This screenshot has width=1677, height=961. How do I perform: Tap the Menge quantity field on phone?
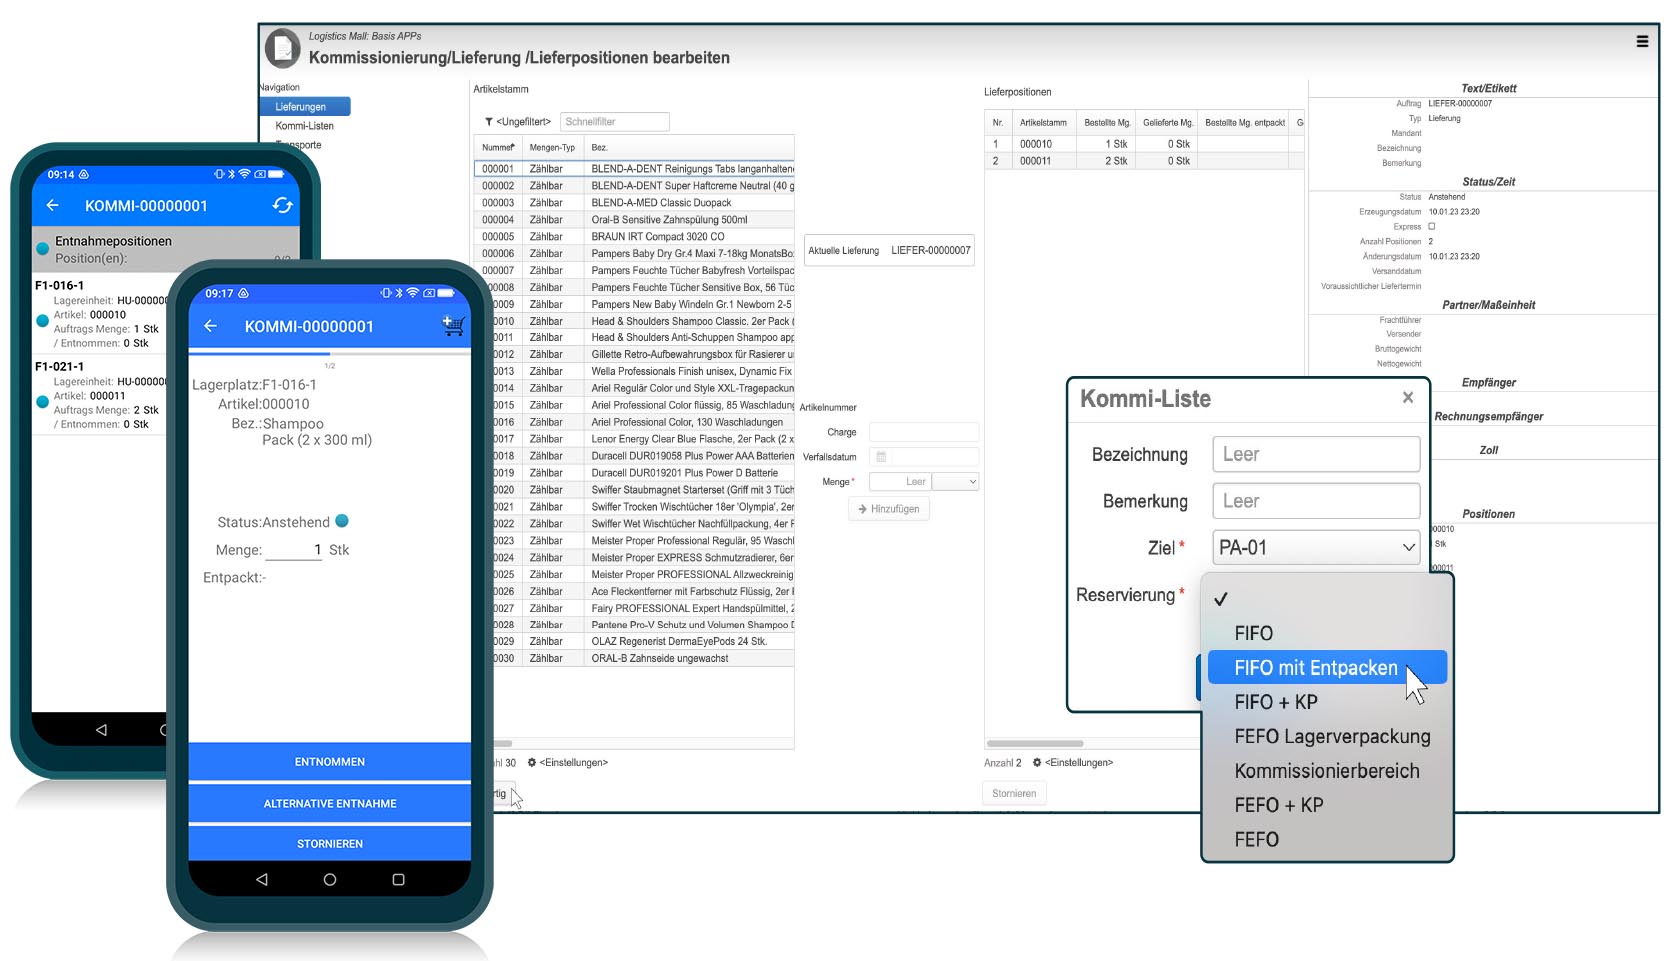(x=294, y=550)
